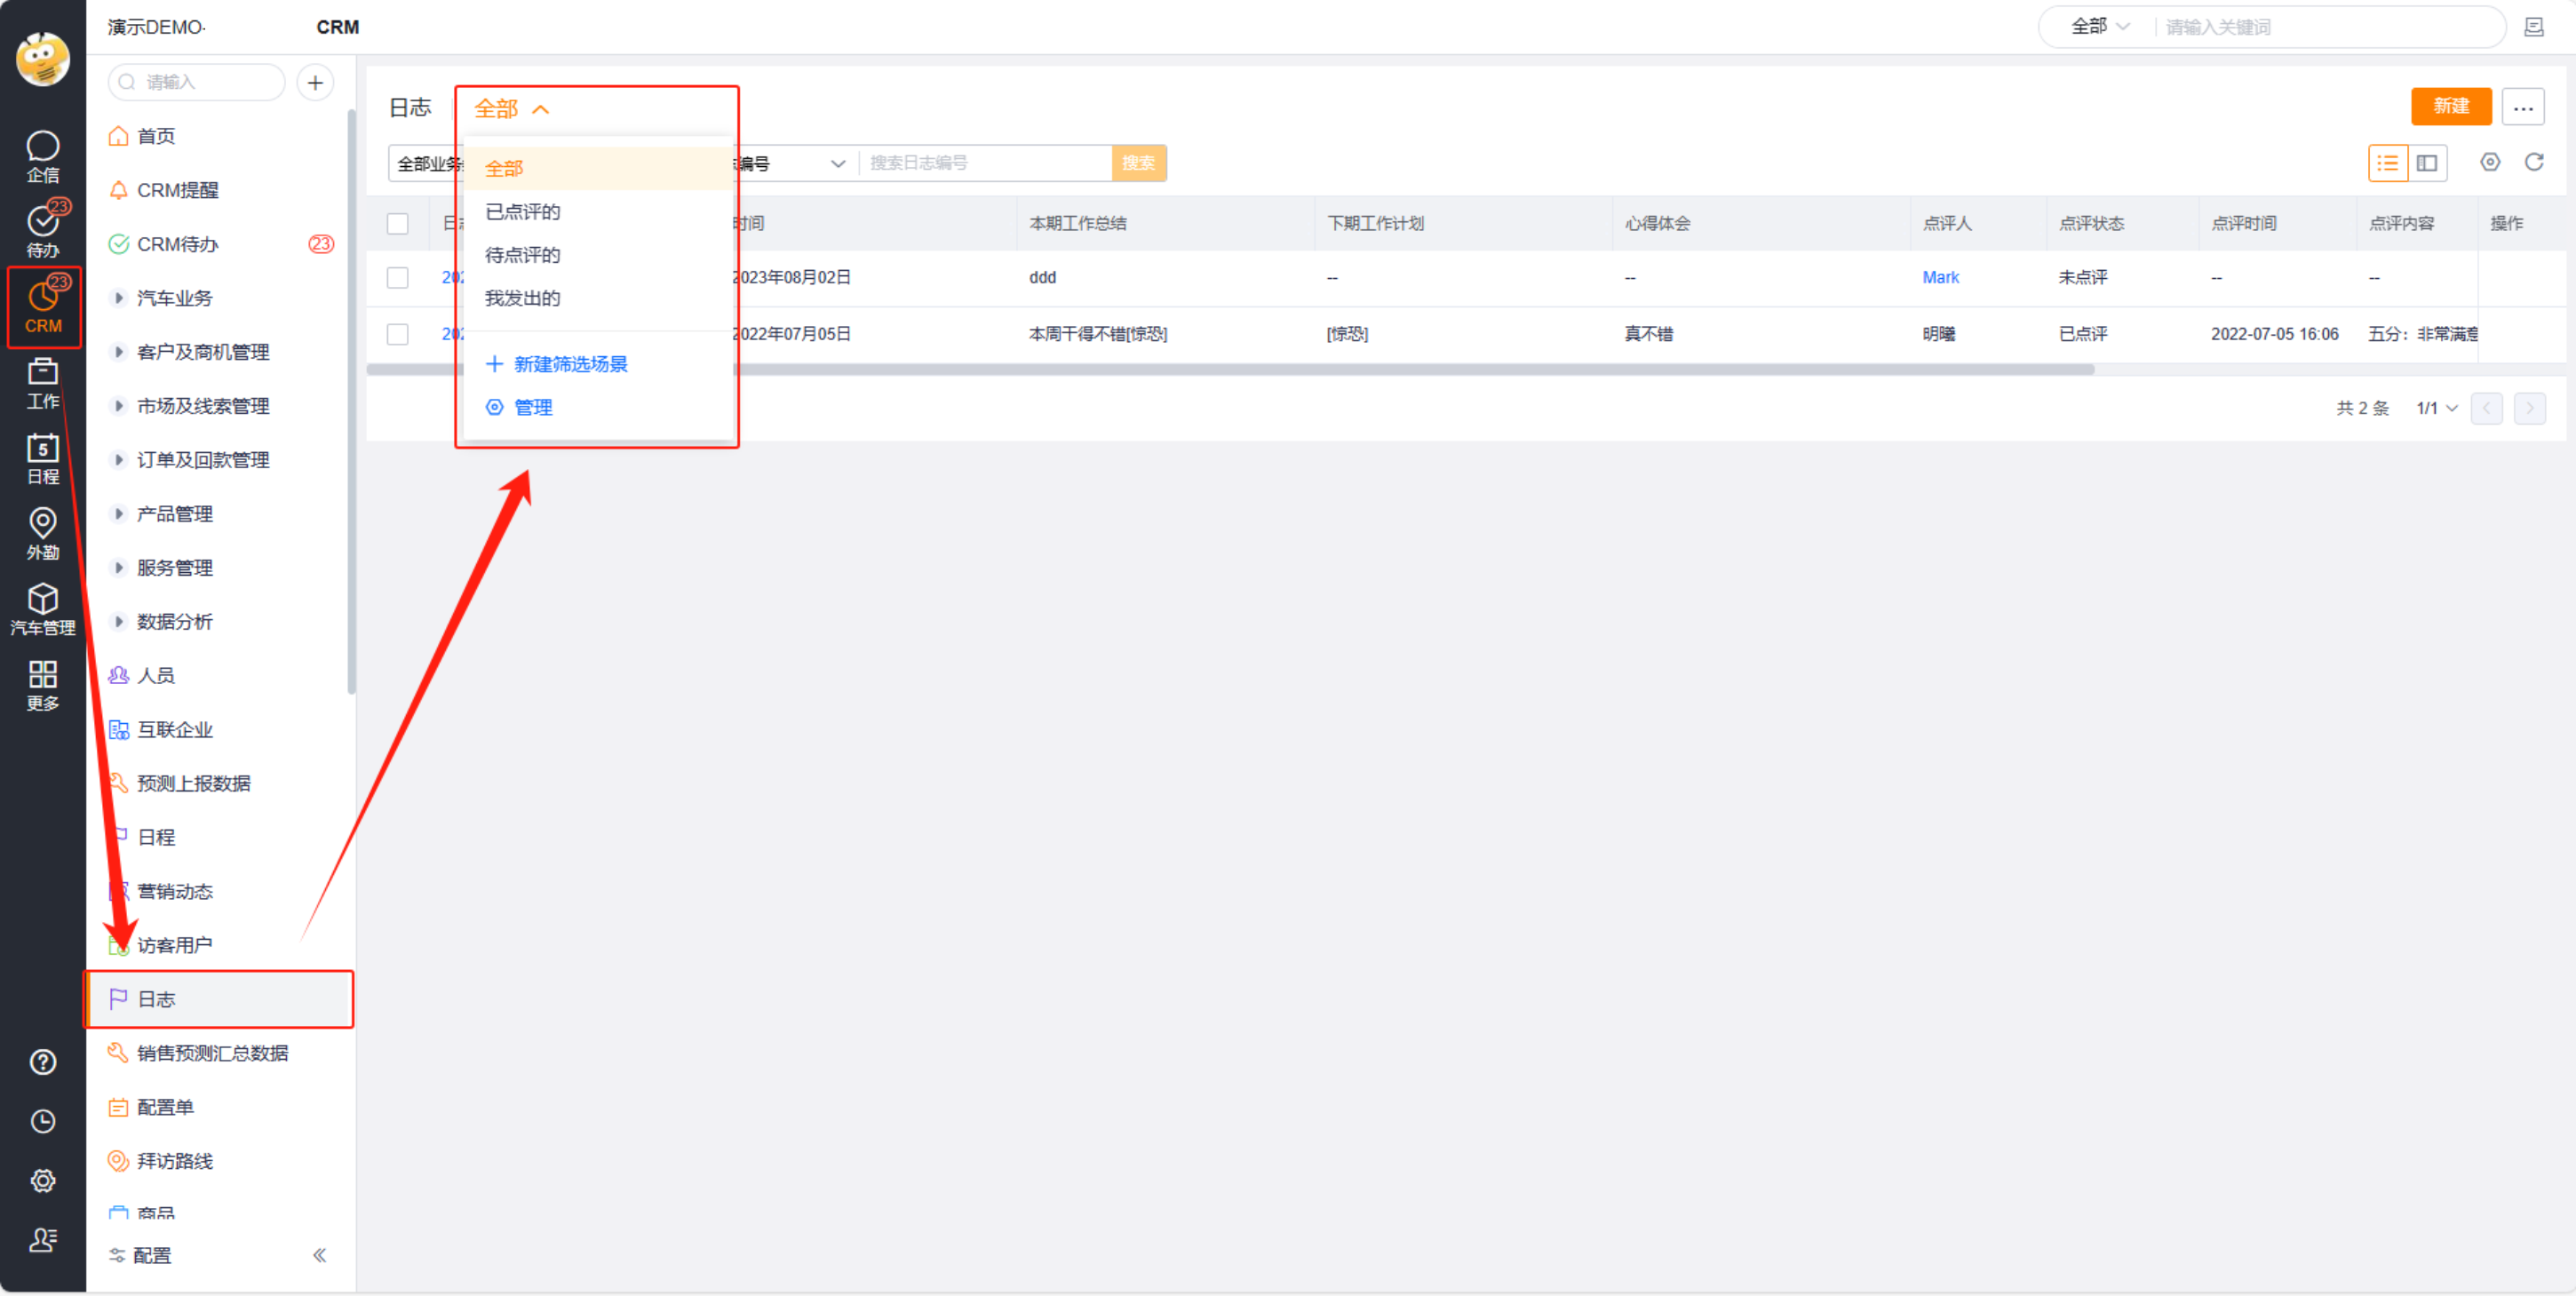Select 已点评的 in the scene menu

point(598,212)
